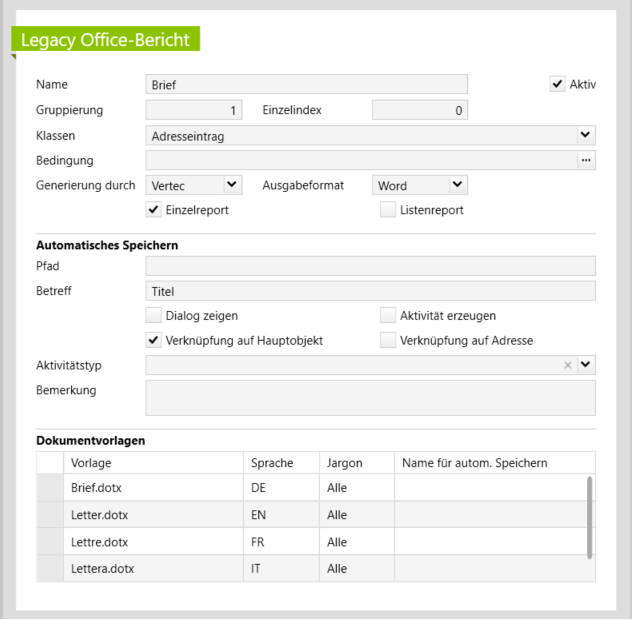Check the Dialog zeigen option

153,316
